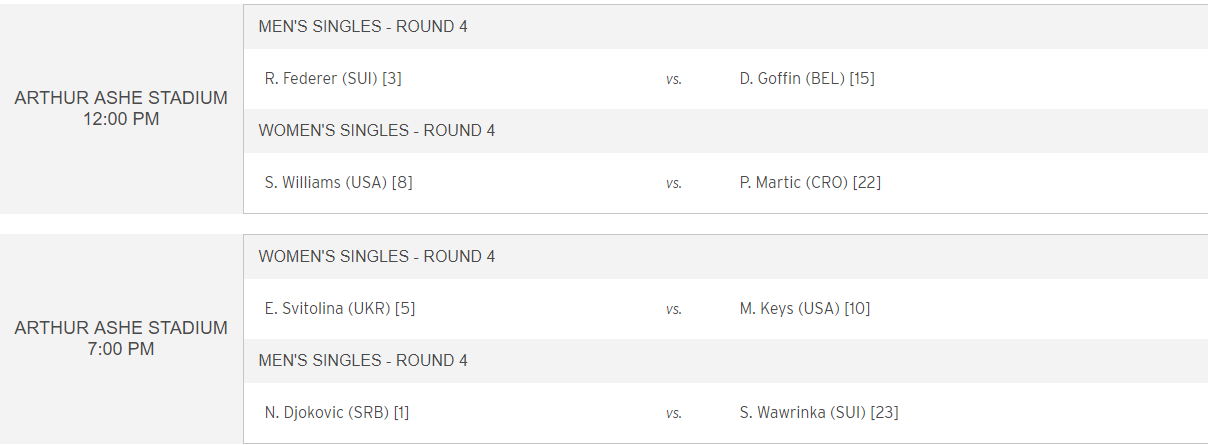The height and width of the screenshot is (445, 1208).
Task: Click the vs. label in Svitolina-Keys match
Action: (674, 309)
